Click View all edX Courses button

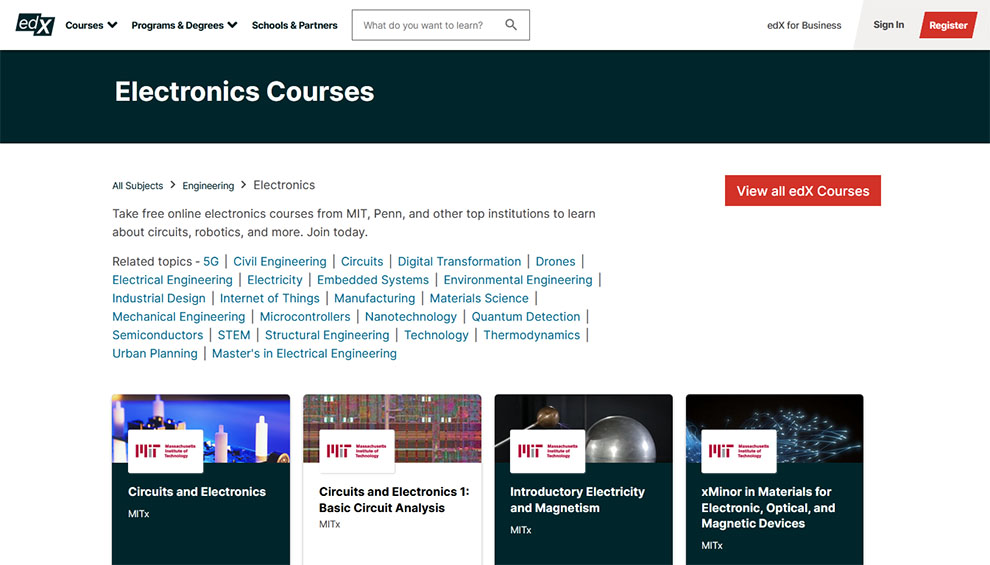tap(802, 191)
